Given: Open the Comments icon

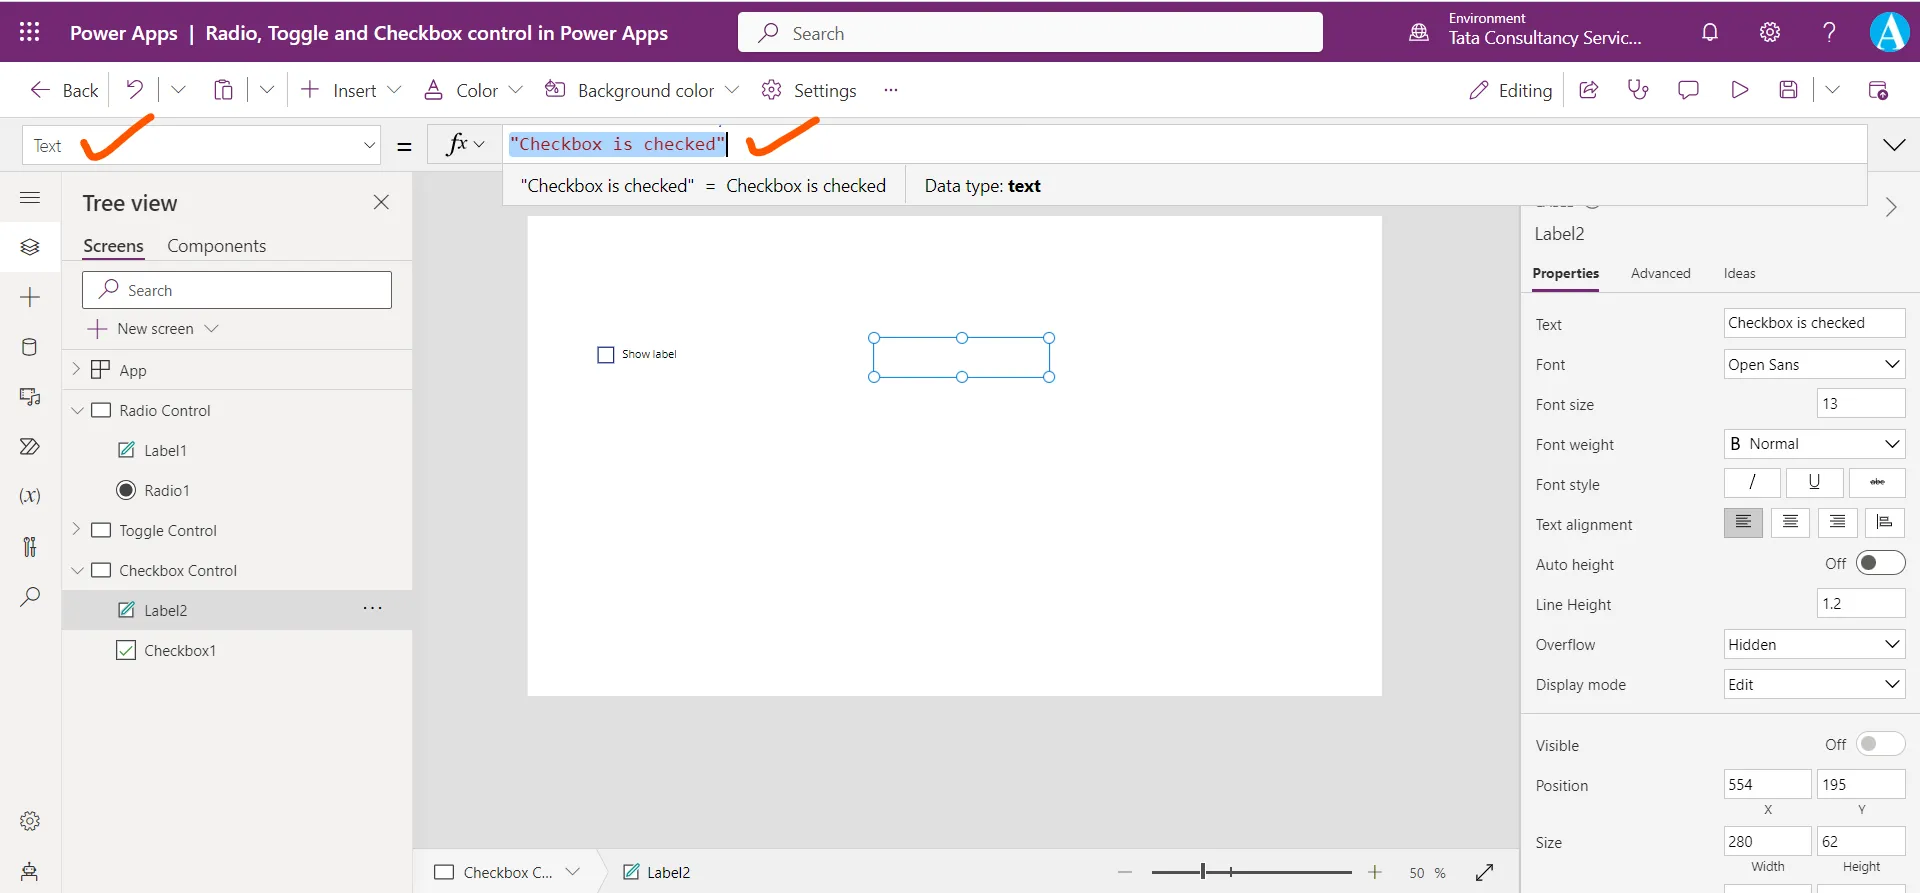Looking at the screenshot, I should (1688, 90).
